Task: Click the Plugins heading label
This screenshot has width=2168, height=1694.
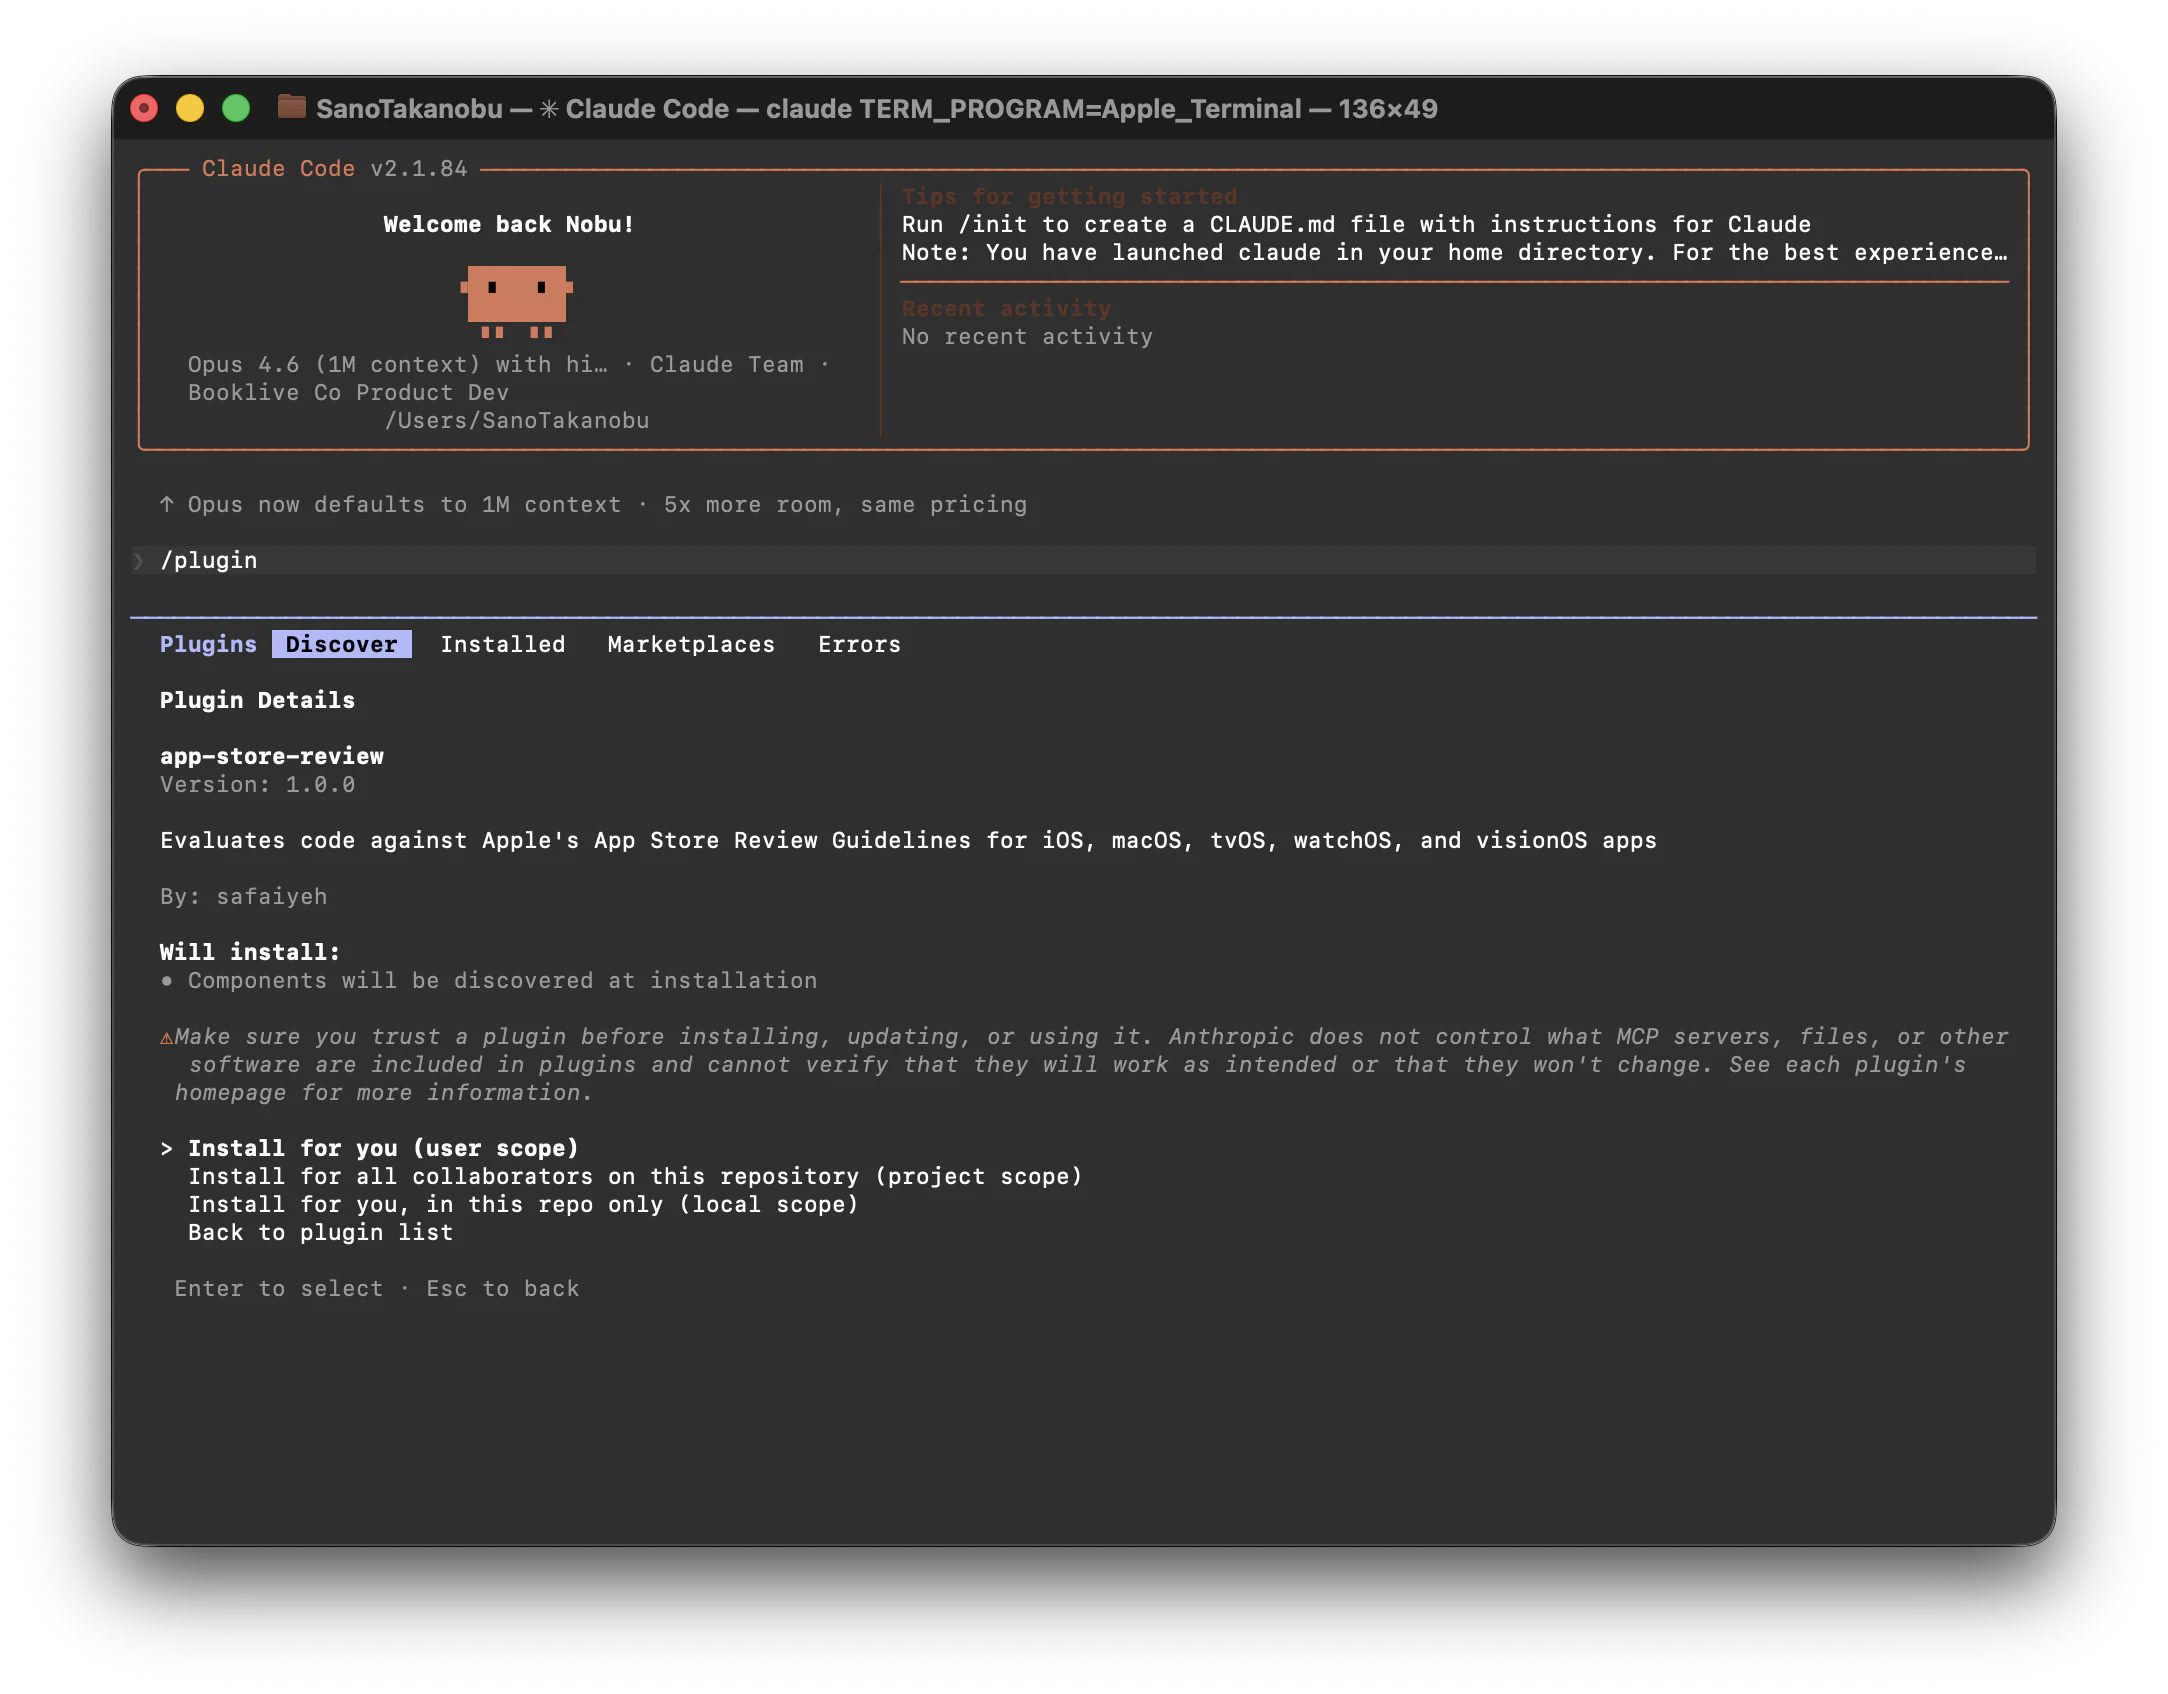Action: pos(208,644)
